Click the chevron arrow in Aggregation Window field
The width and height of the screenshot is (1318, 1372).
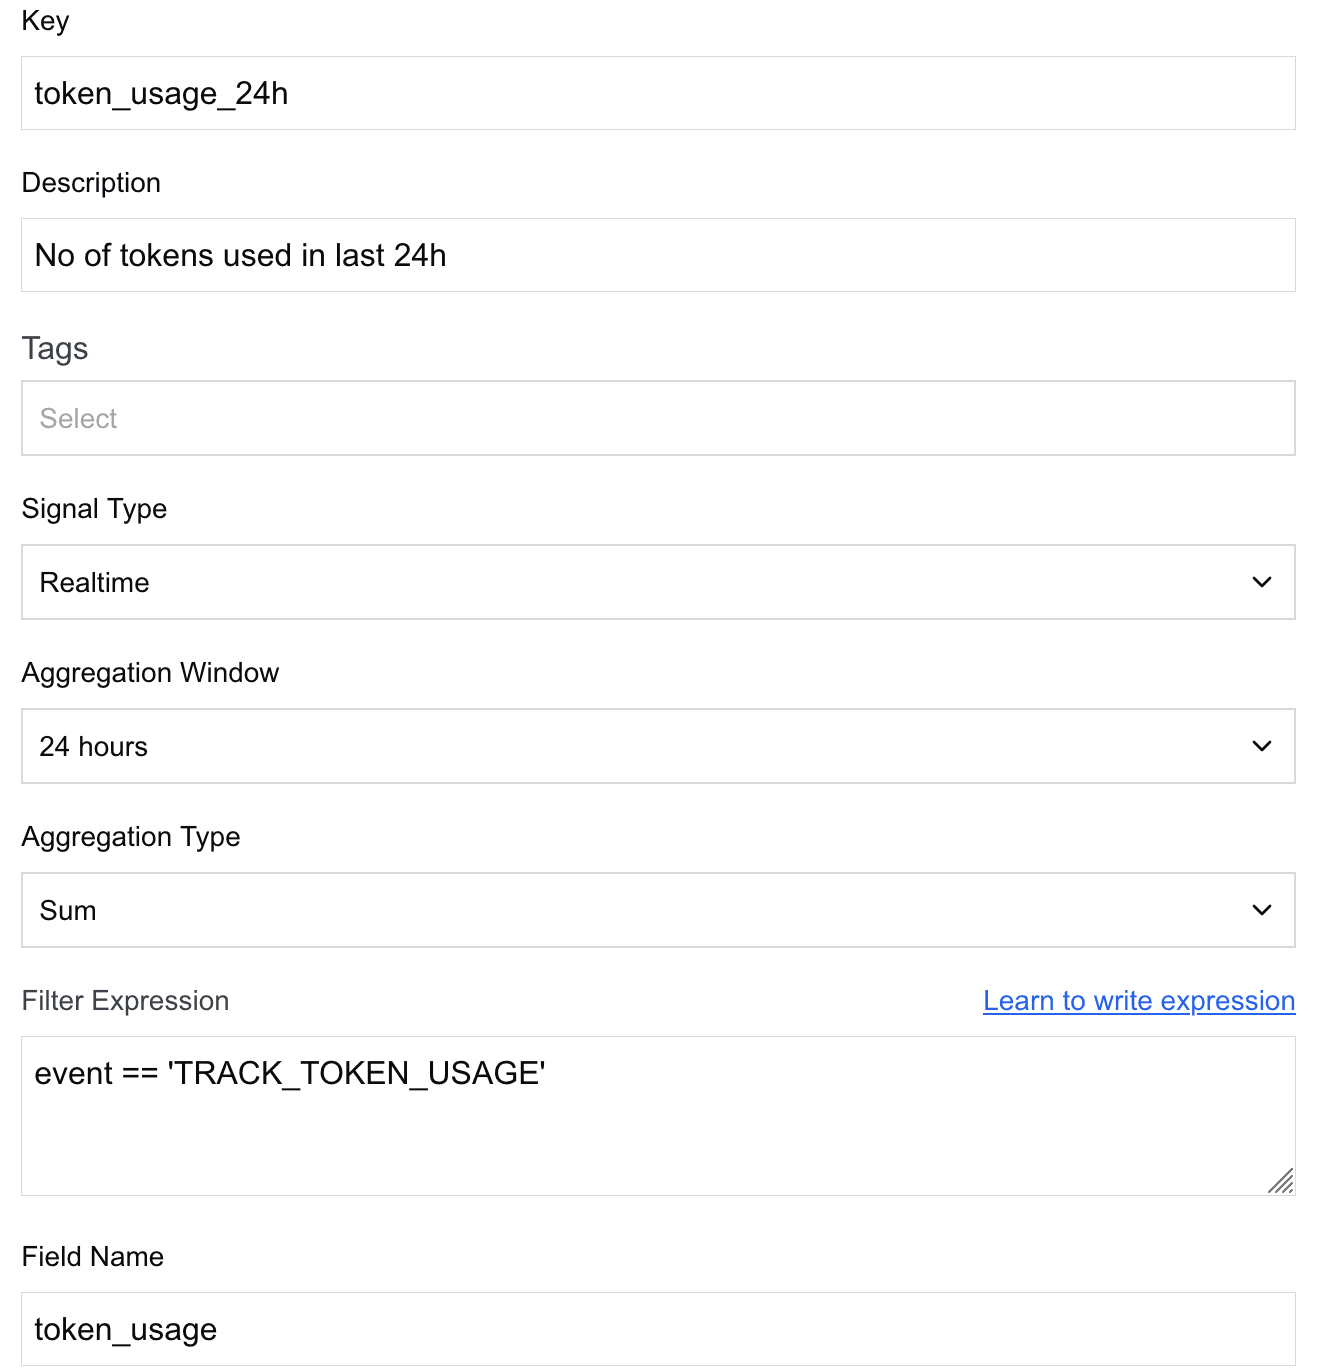[x=1262, y=746]
